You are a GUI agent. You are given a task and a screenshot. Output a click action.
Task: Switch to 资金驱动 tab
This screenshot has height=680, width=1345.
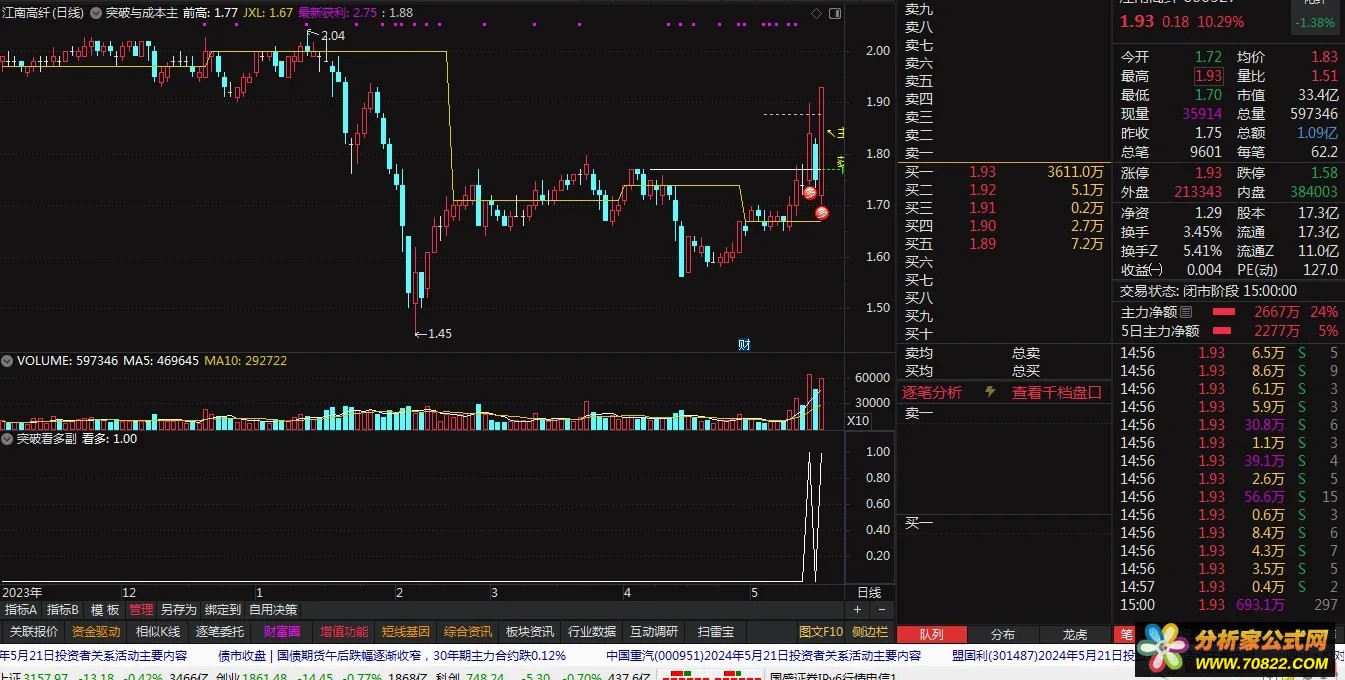(x=96, y=631)
